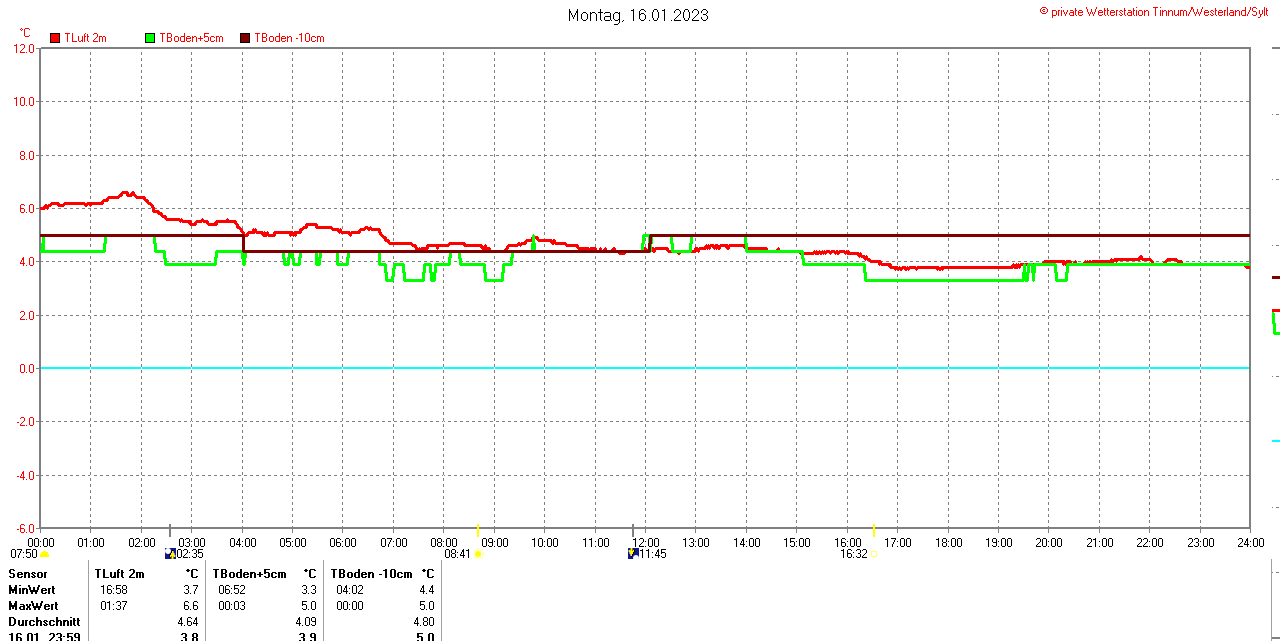Click the MaxWert row label
The image size is (1280, 641).
33,606
